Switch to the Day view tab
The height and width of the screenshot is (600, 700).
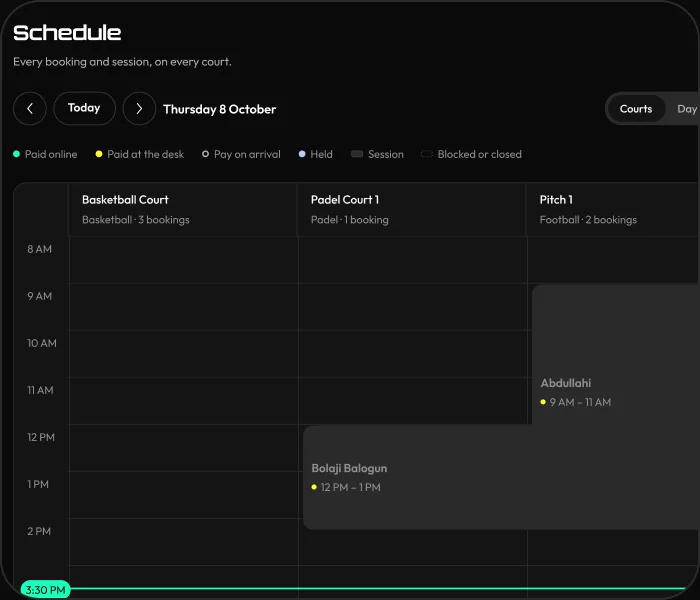(687, 109)
